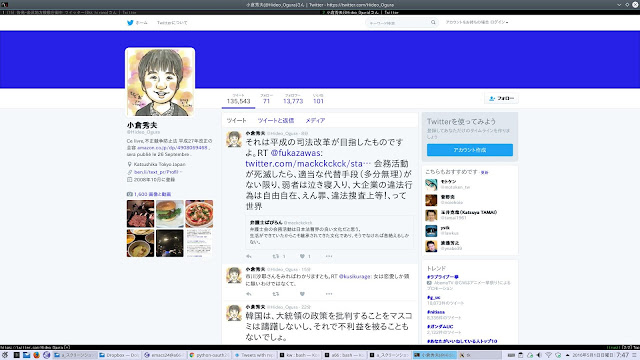Open more options on the first tweet
Image resolution: width=640 pixels, height=360 pixels.
pyautogui.click(x=329, y=256)
